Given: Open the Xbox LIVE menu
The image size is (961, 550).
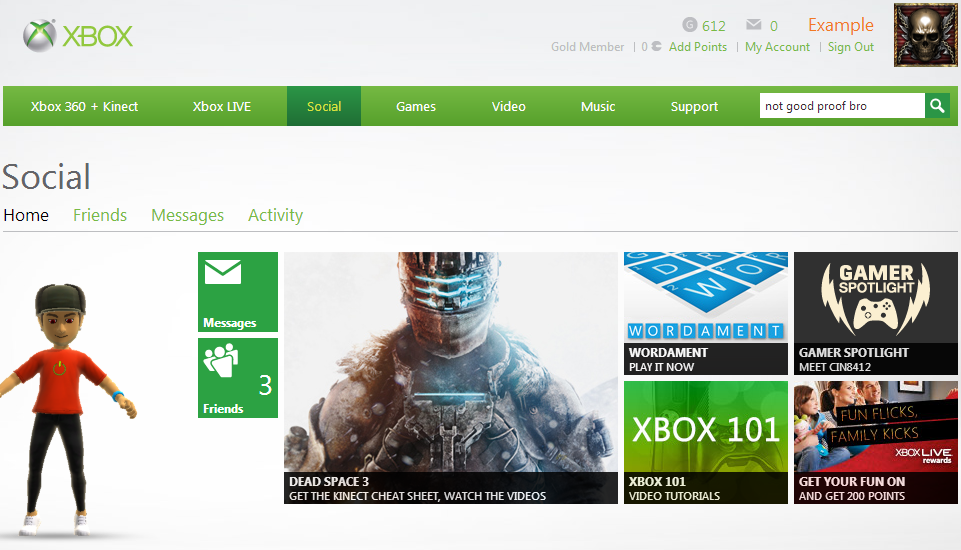Looking at the screenshot, I should (222, 106).
